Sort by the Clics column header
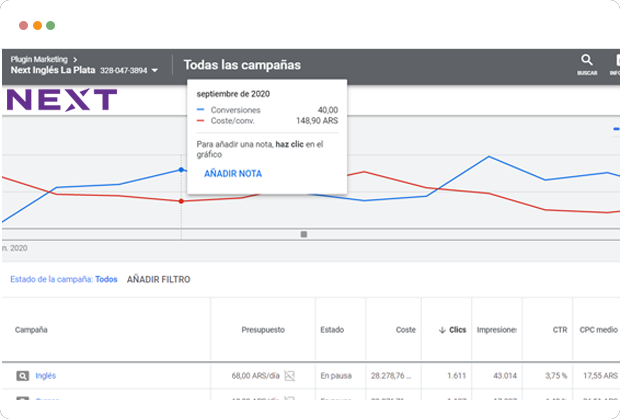The height and width of the screenshot is (419, 620). [457, 330]
